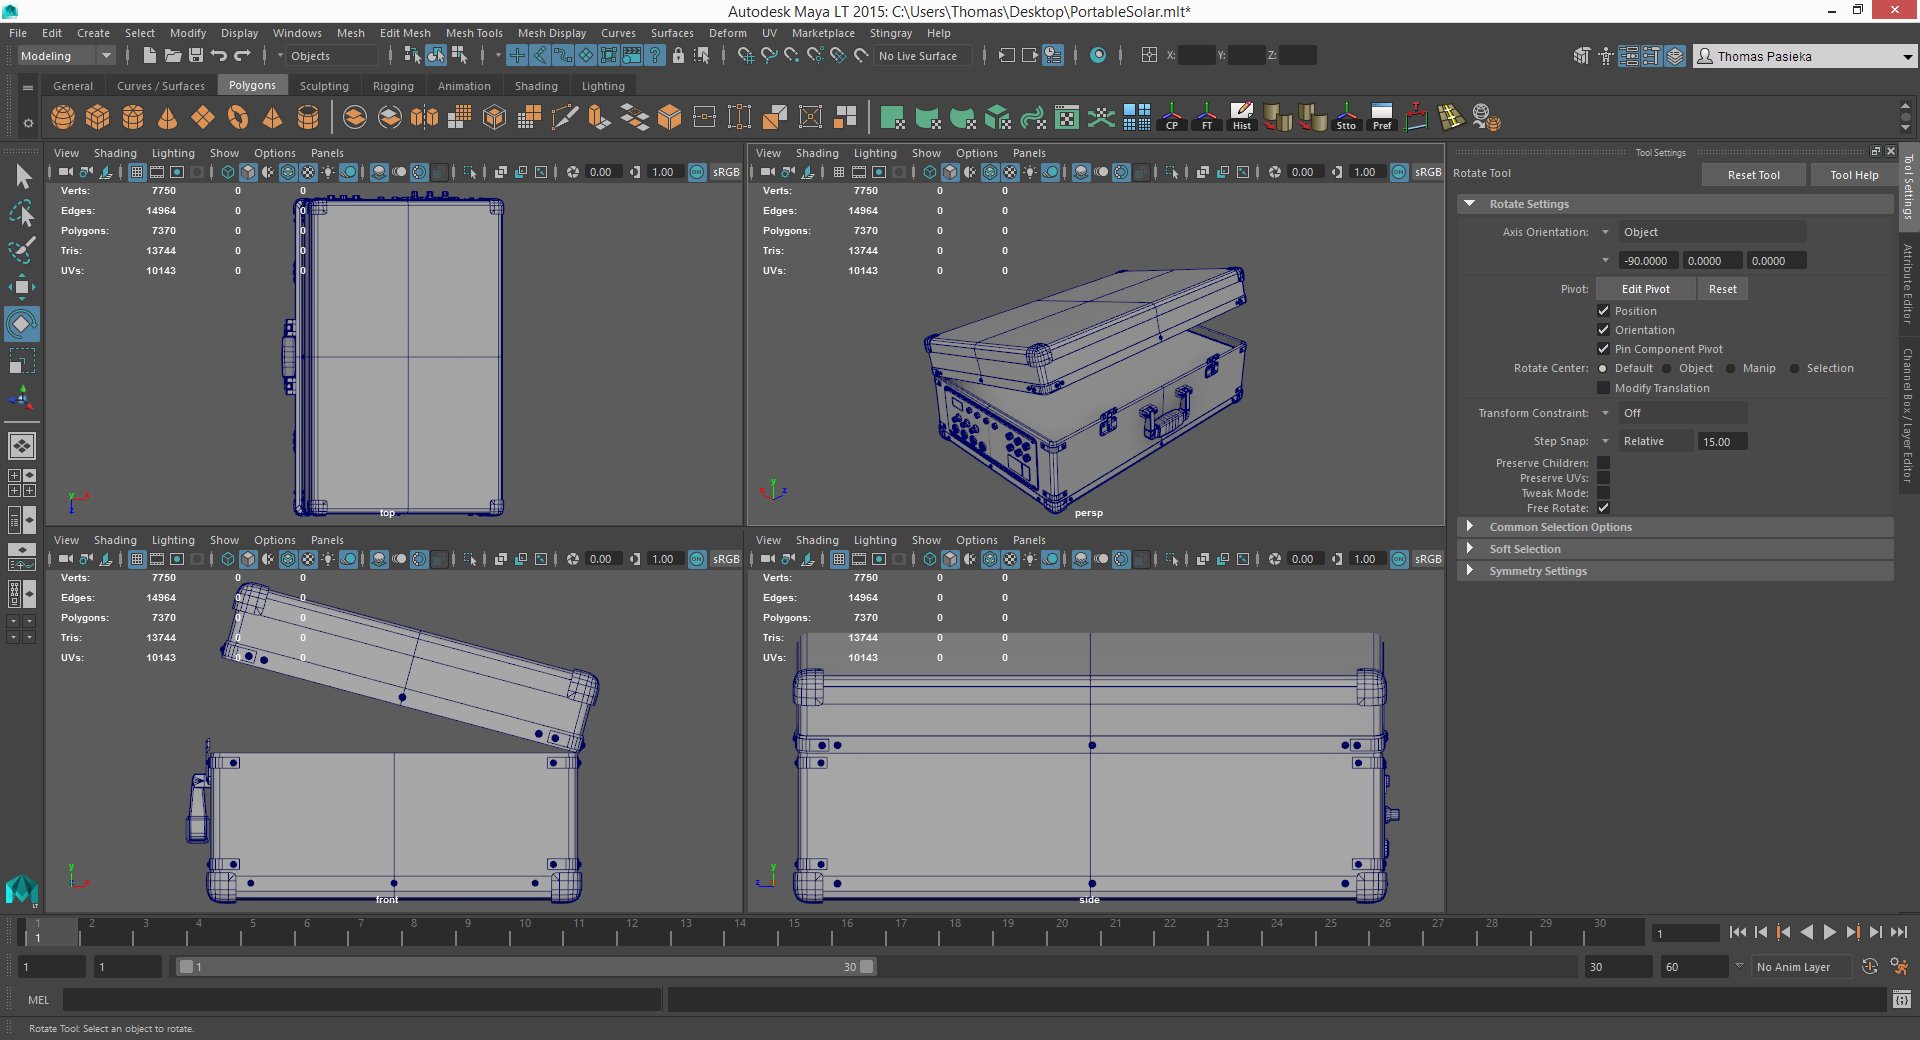Uncheck the Free Rotate checkbox

click(1603, 508)
